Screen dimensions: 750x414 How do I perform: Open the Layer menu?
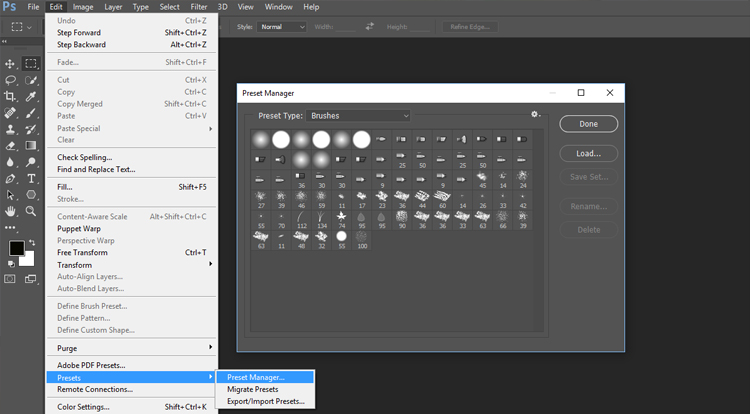(113, 7)
